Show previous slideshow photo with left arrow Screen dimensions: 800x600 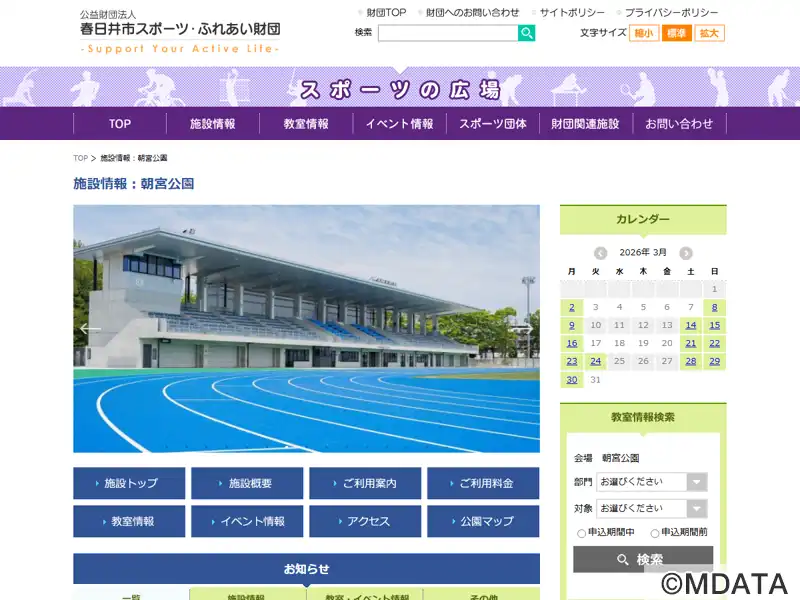91,329
